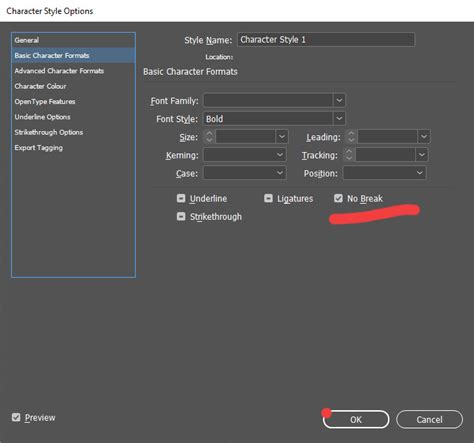Click the Cancel button
474x443 pixels.
429,419
